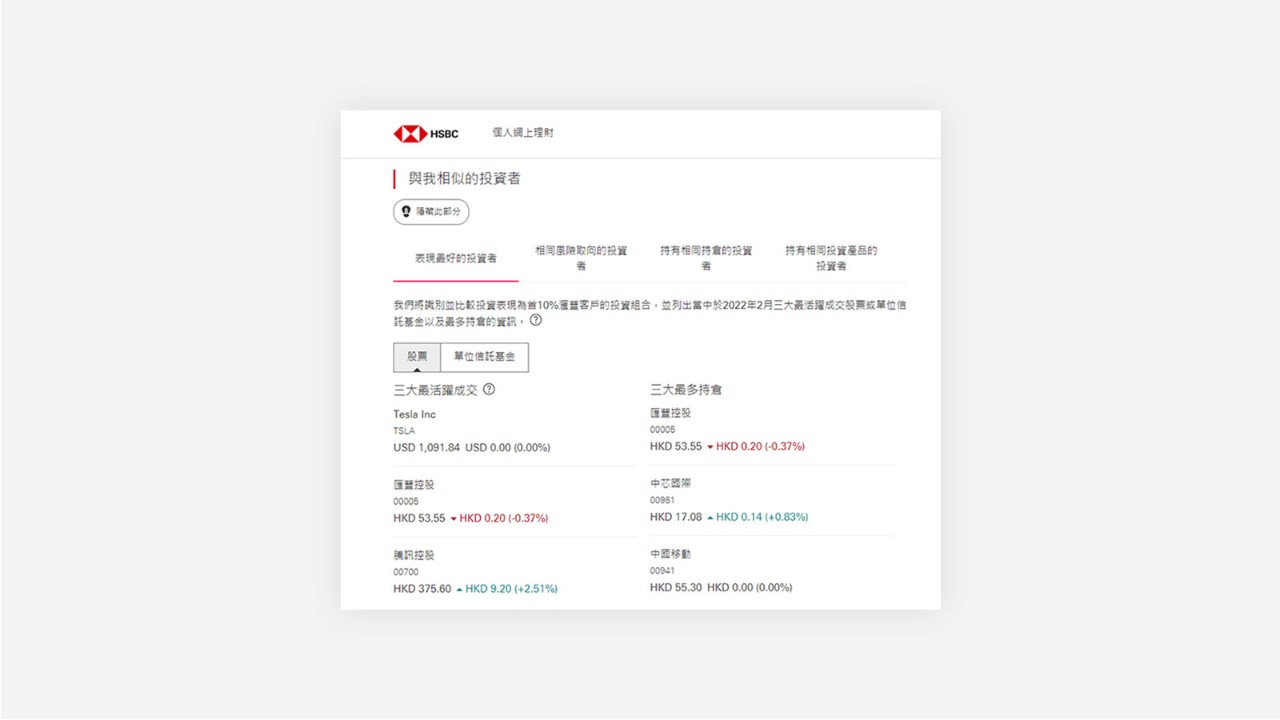Switch to the 相同風險取向的投資者 tab

tap(581, 258)
